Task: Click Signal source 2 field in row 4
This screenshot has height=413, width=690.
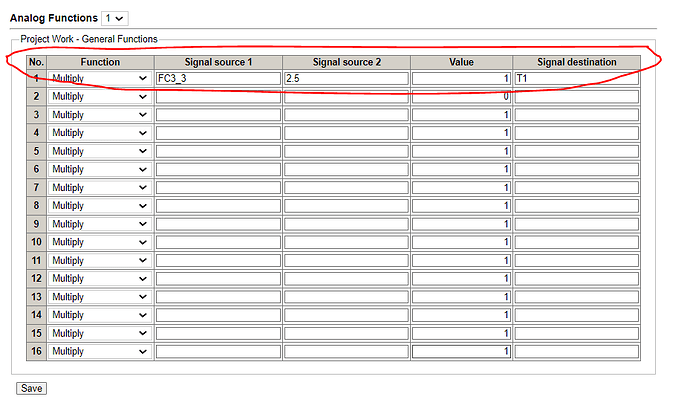Action: click(346, 133)
